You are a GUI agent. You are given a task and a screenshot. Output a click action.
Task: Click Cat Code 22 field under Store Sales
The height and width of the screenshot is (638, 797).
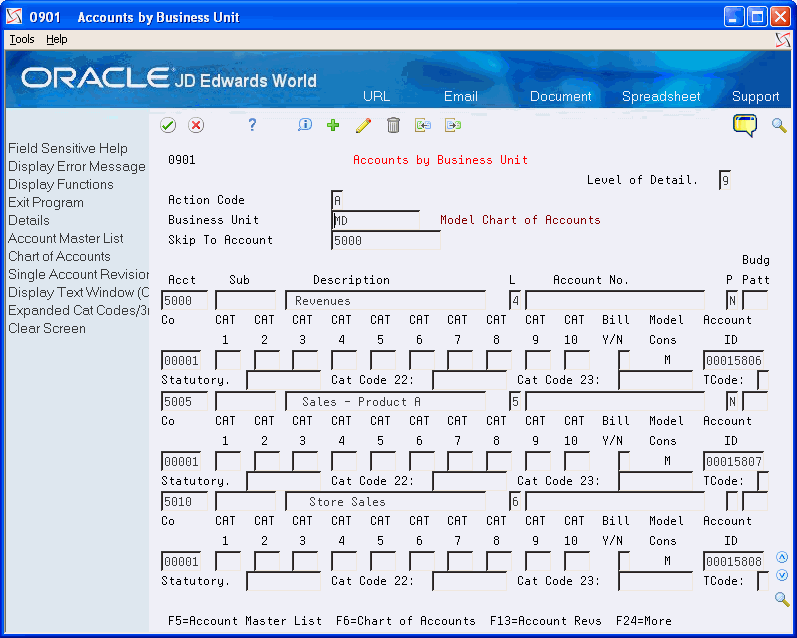pyautogui.click(x=470, y=581)
